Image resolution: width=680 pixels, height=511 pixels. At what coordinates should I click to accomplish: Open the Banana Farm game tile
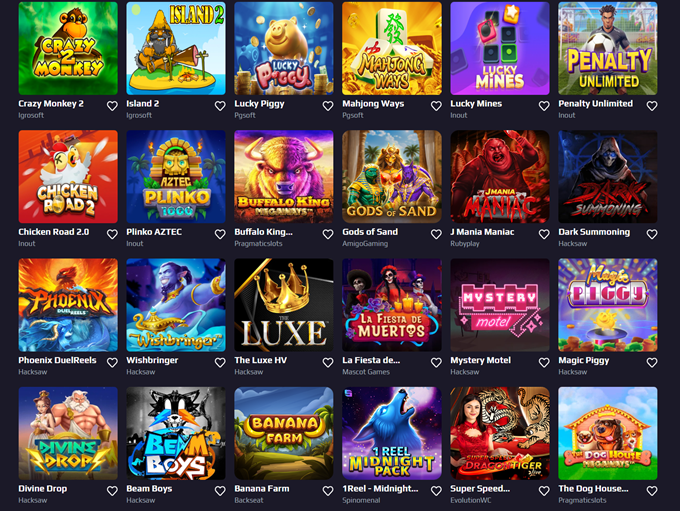point(284,433)
